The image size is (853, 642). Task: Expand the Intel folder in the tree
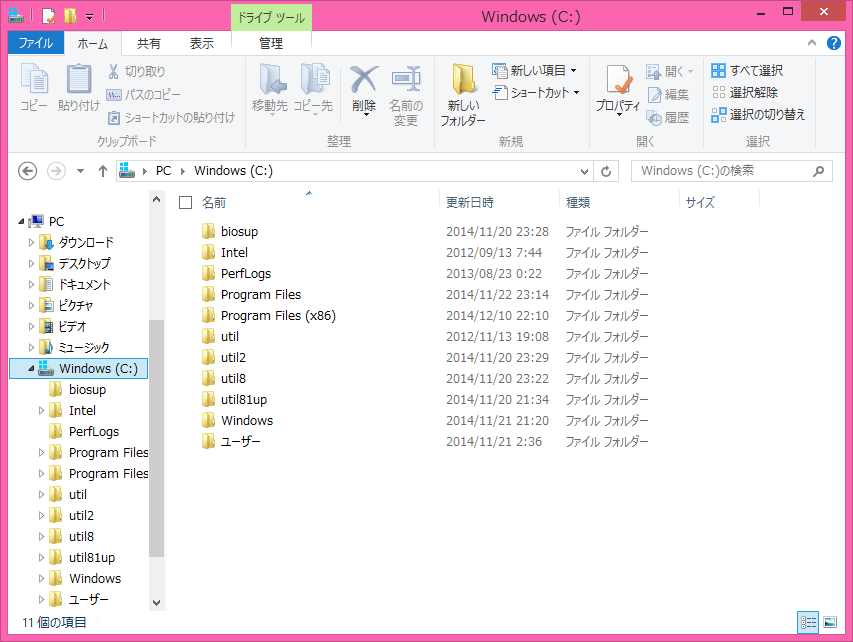pyautogui.click(x=41, y=410)
